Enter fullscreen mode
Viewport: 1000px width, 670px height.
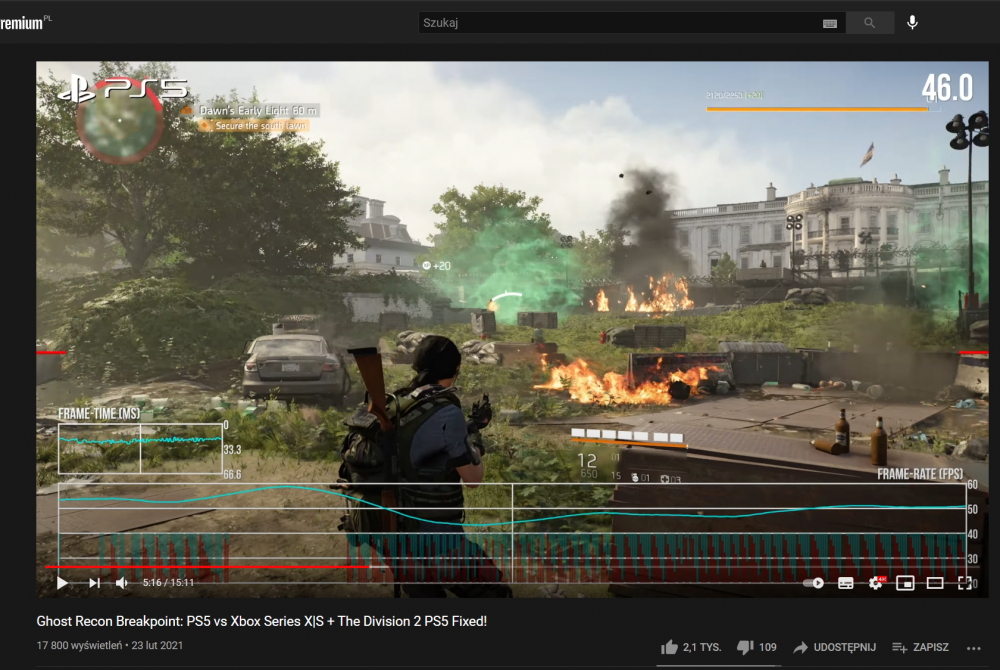point(965,582)
